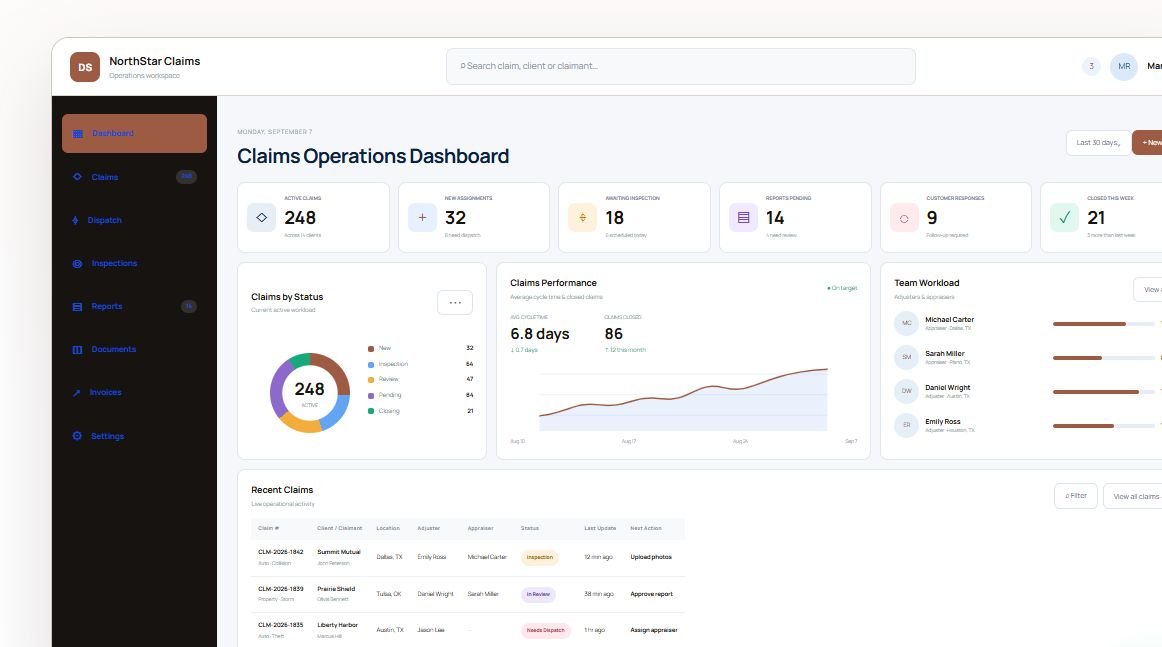
Task: Open Claims by Status more options menu
Action: (x=455, y=302)
